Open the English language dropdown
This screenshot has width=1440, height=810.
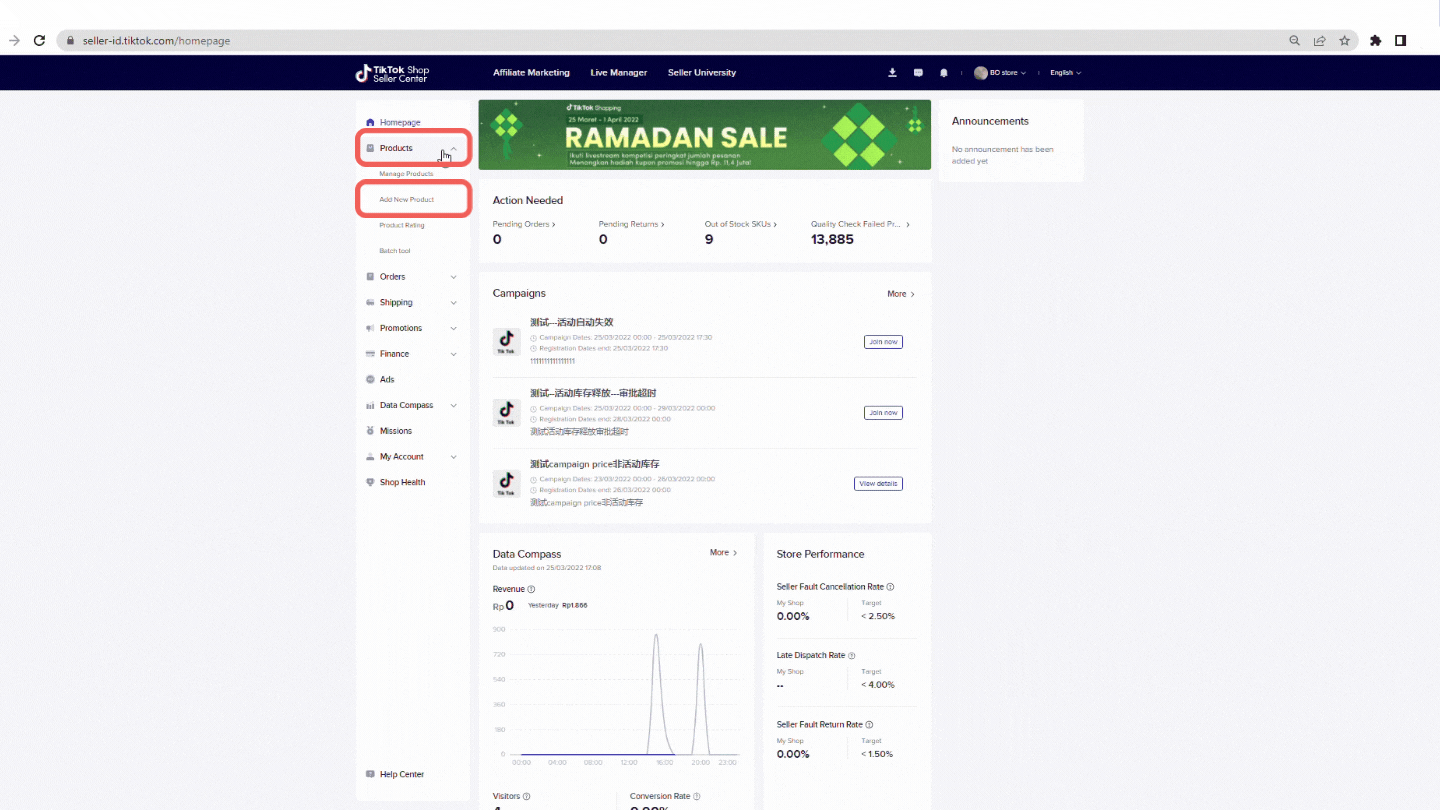click(x=1065, y=73)
